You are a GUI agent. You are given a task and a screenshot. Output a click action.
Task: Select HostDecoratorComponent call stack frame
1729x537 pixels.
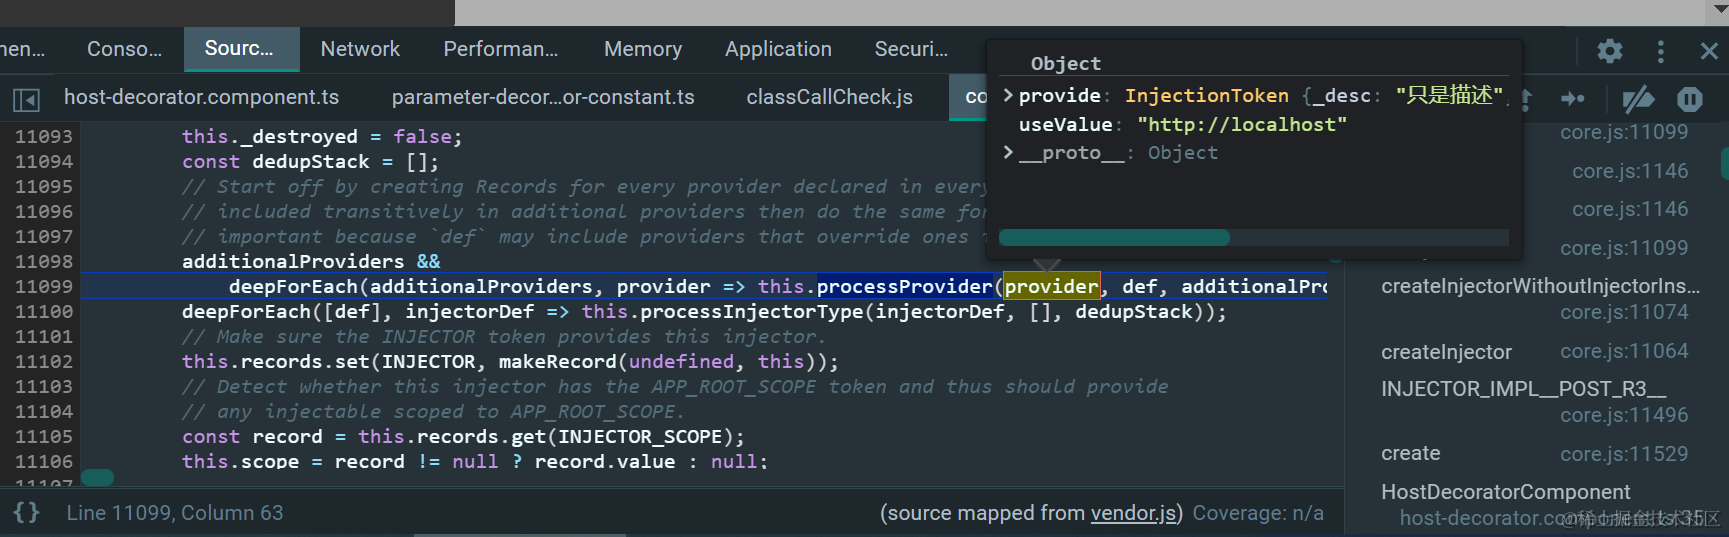1505,492
